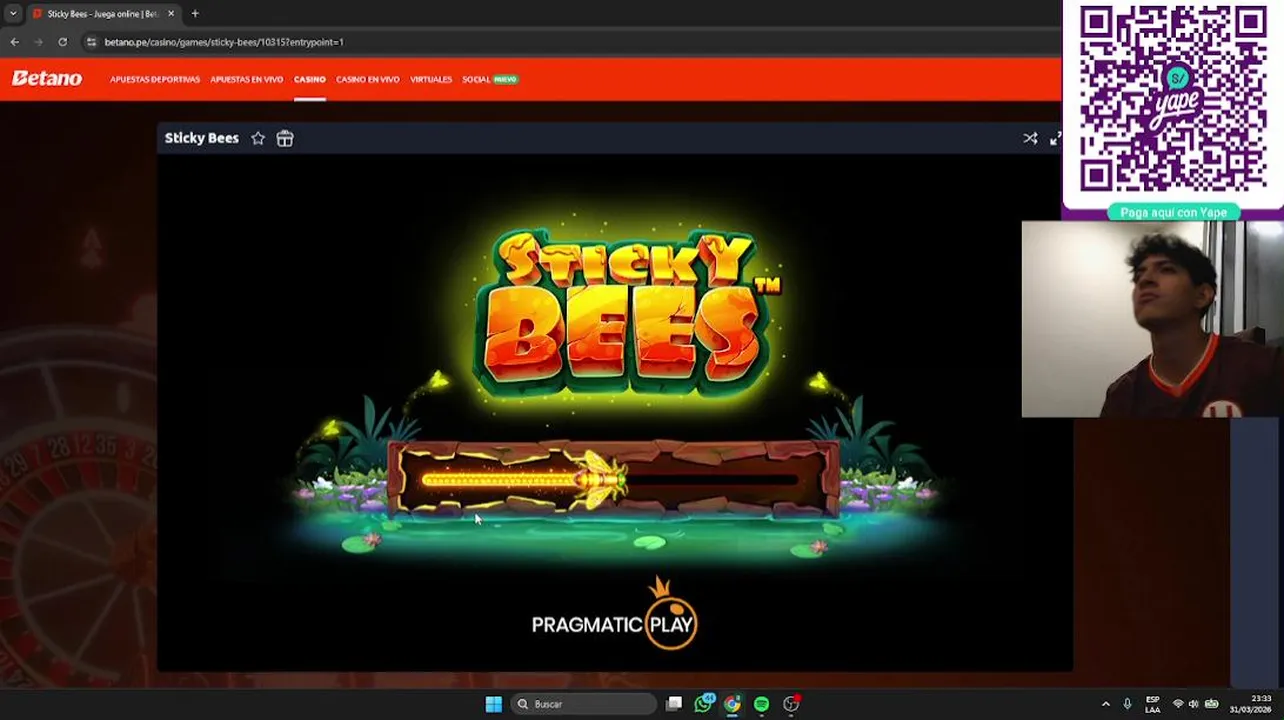Expand the tab search dropdown arrow
Image resolution: width=1284 pixels, height=720 pixels.
click(x=12, y=14)
